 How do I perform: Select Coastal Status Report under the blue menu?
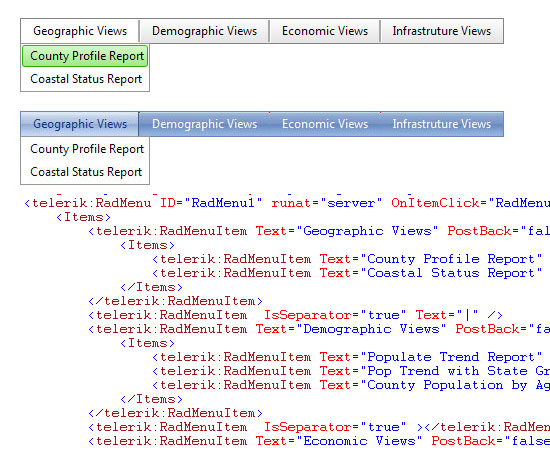coord(86,172)
